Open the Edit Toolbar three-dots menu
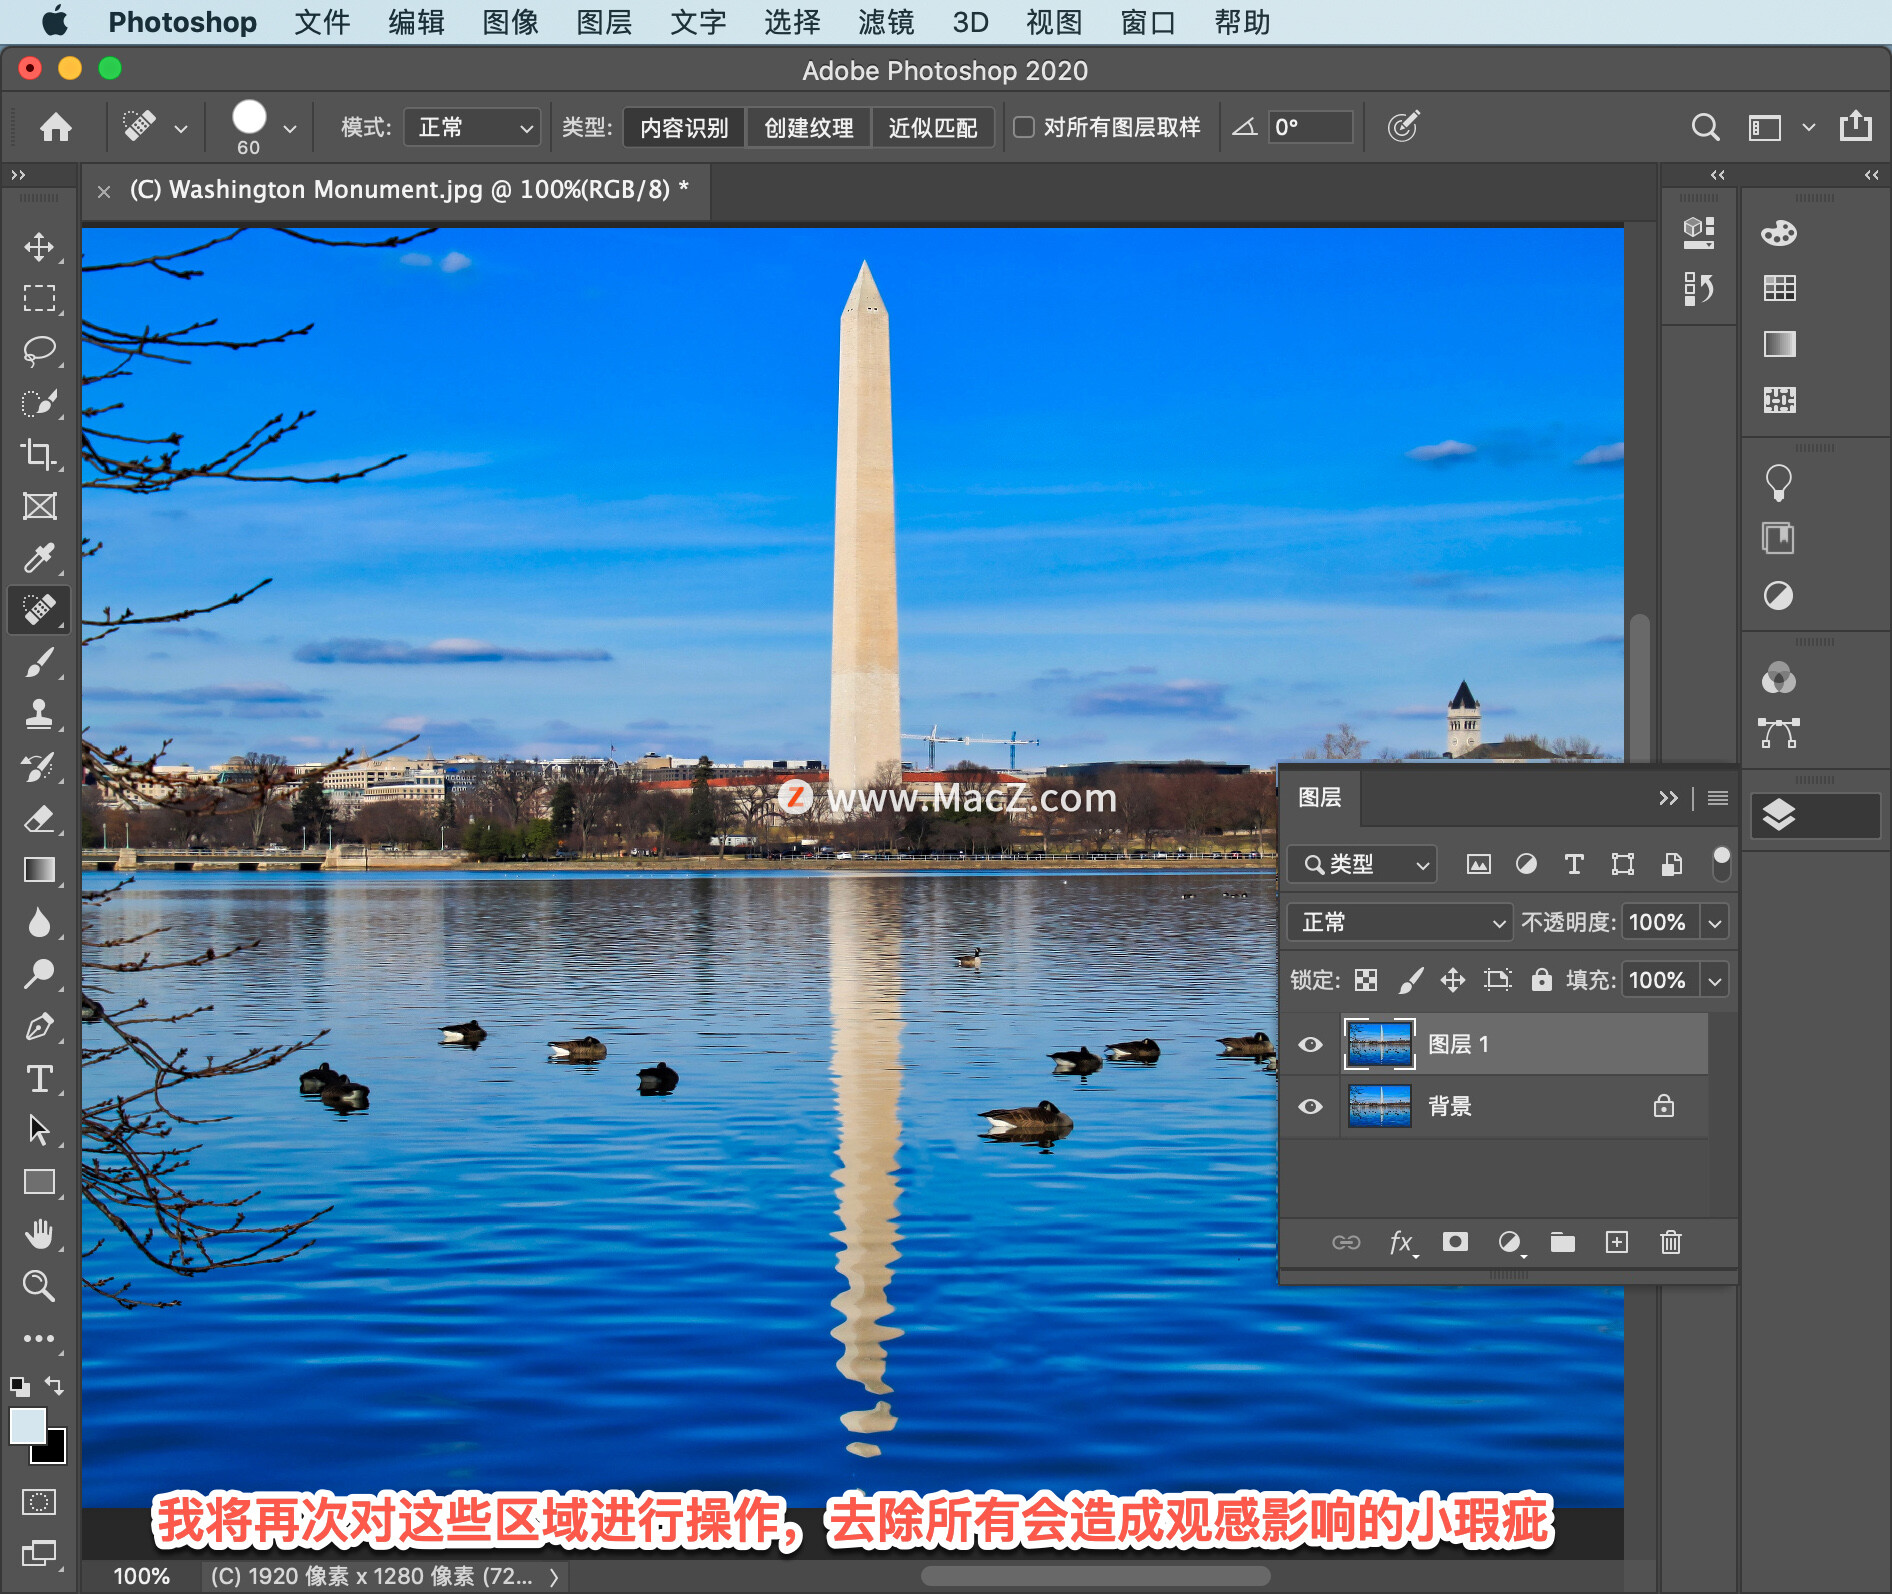The height and width of the screenshot is (1594, 1892). 39,1338
